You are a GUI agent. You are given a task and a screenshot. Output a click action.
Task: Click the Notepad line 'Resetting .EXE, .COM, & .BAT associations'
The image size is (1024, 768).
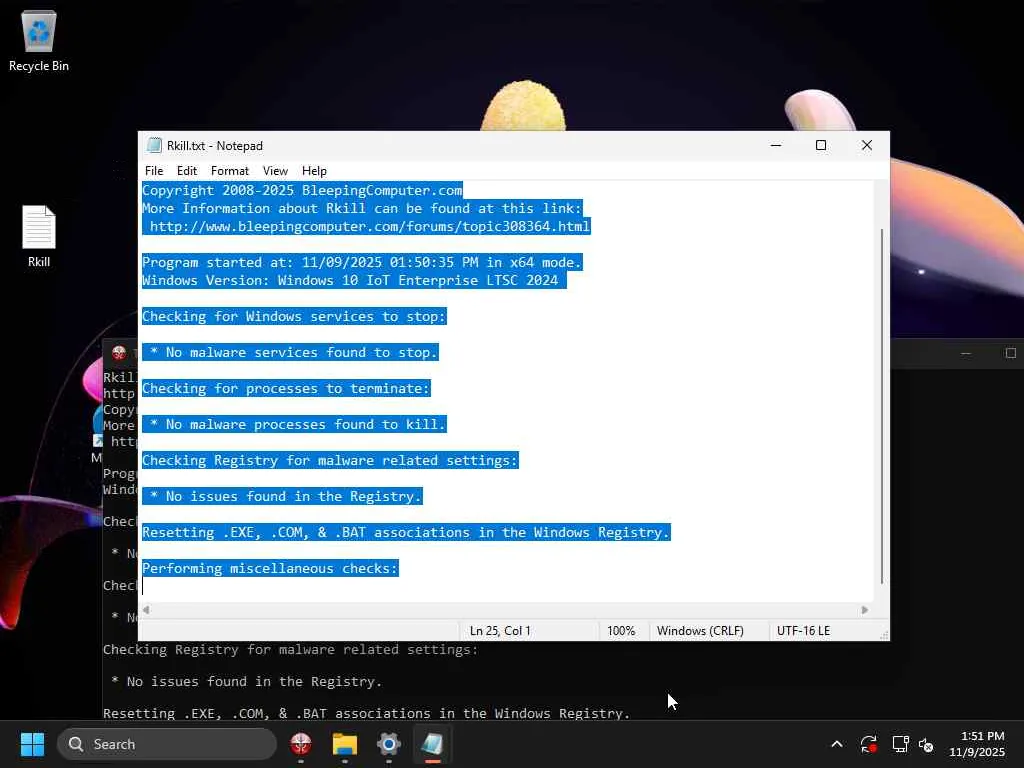(406, 532)
